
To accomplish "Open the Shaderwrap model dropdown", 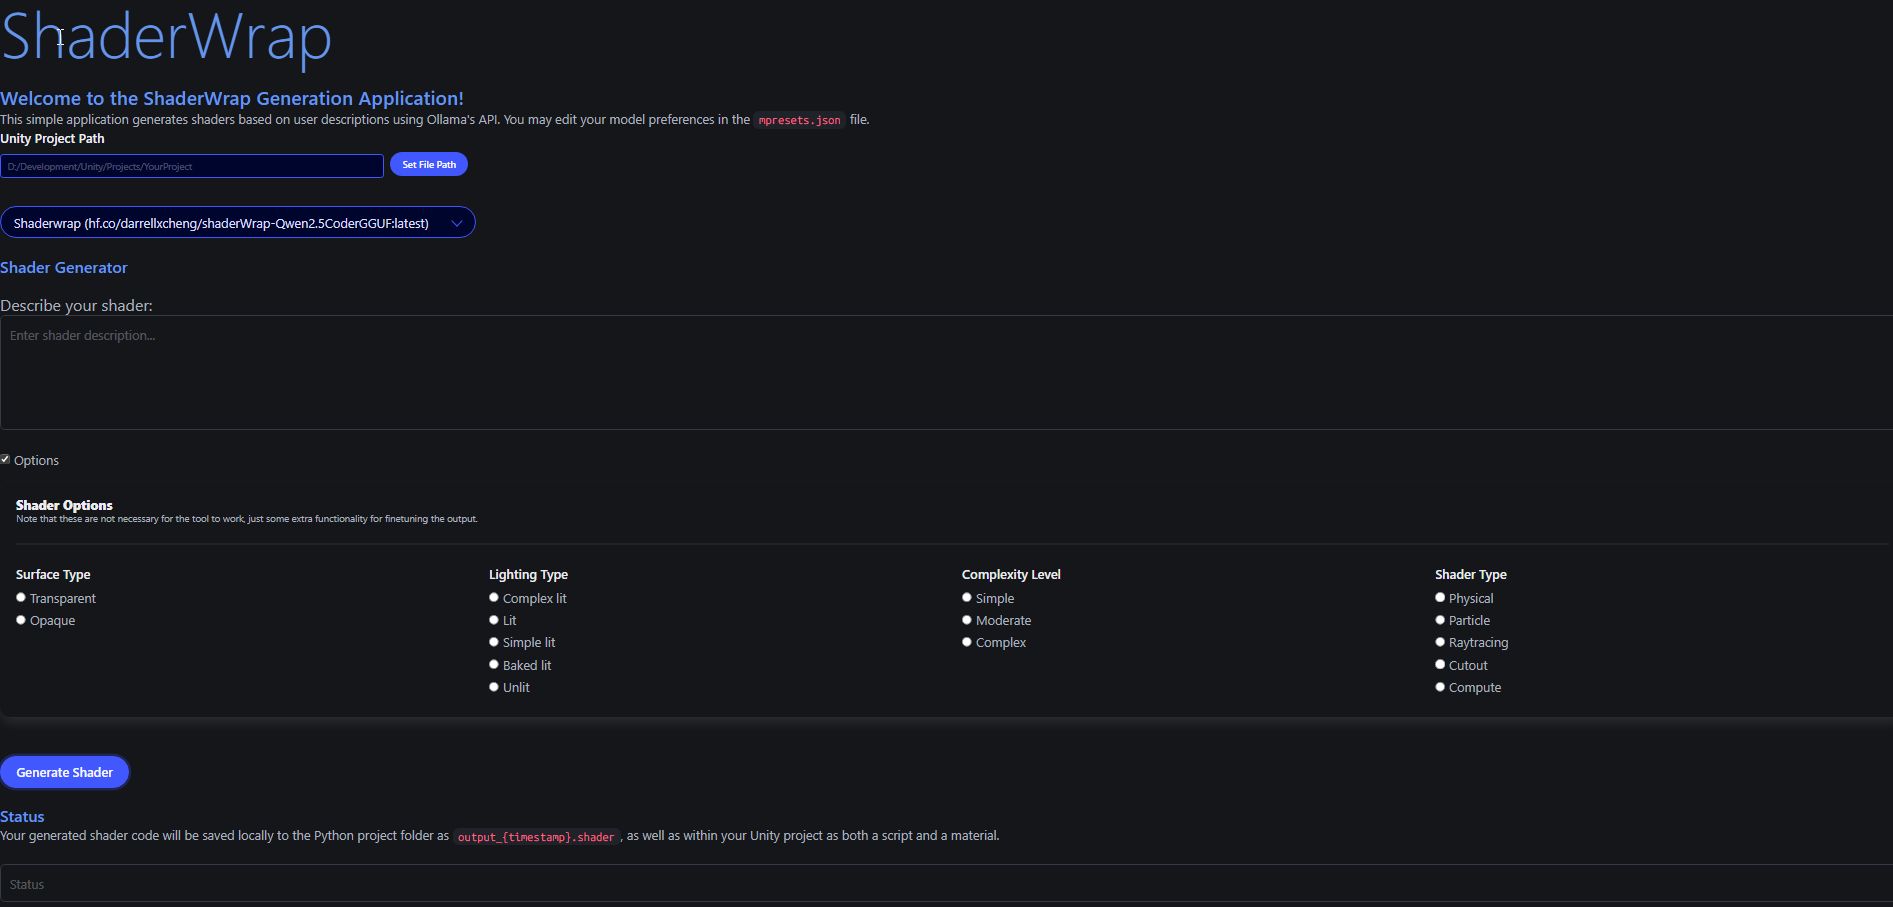I will [x=237, y=222].
